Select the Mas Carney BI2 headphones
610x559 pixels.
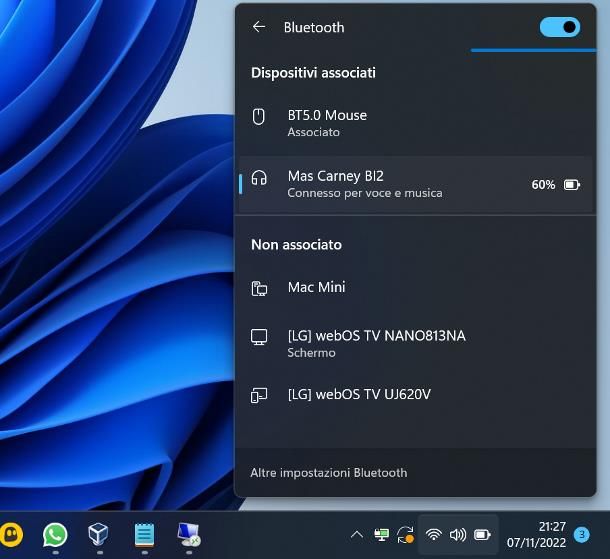pyautogui.click(x=416, y=184)
